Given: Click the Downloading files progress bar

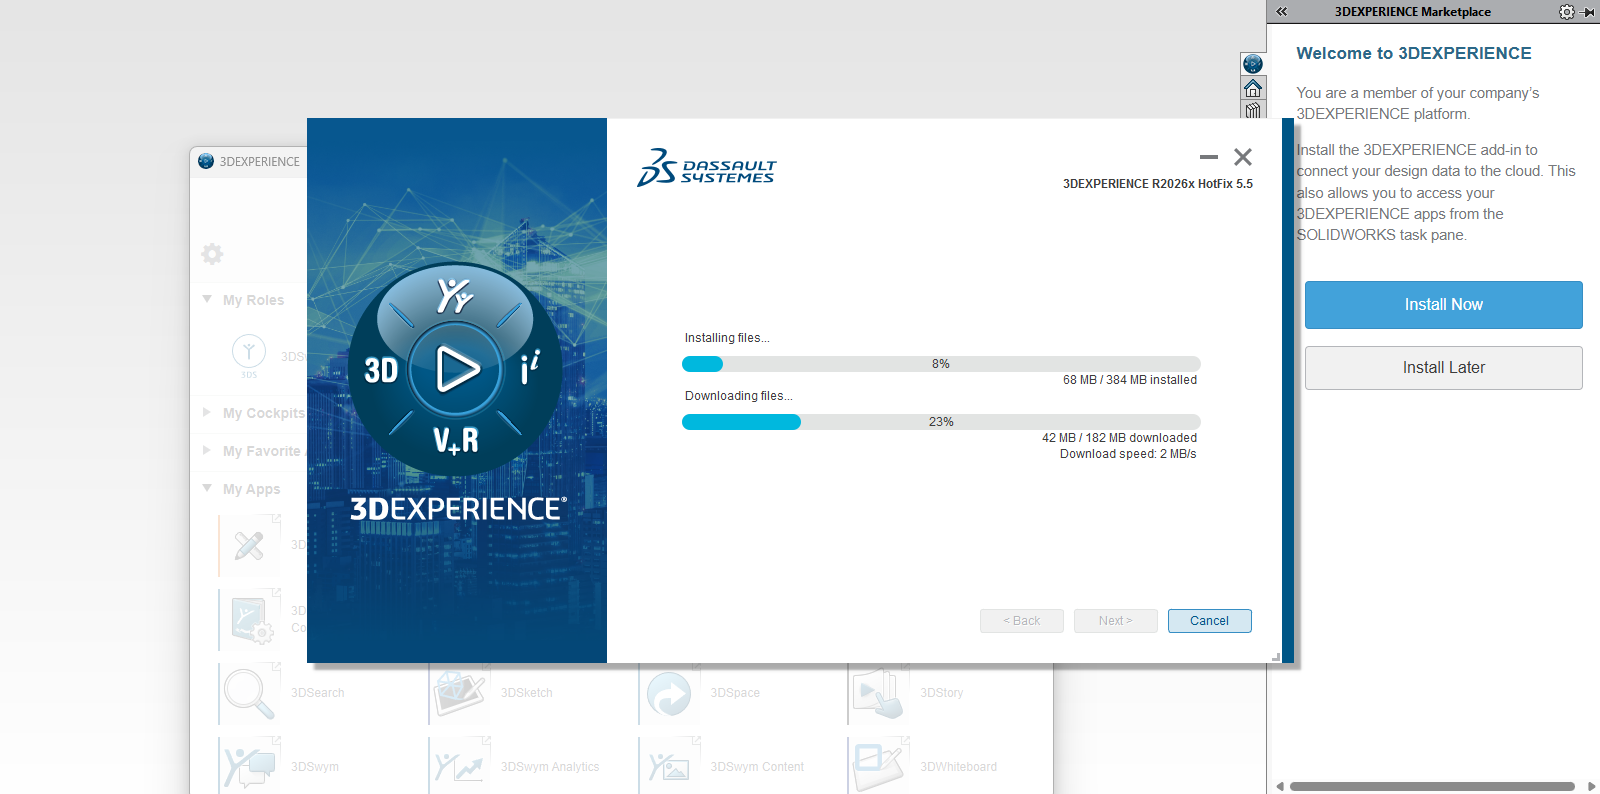Looking at the screenshot, I should coord(941,422).
